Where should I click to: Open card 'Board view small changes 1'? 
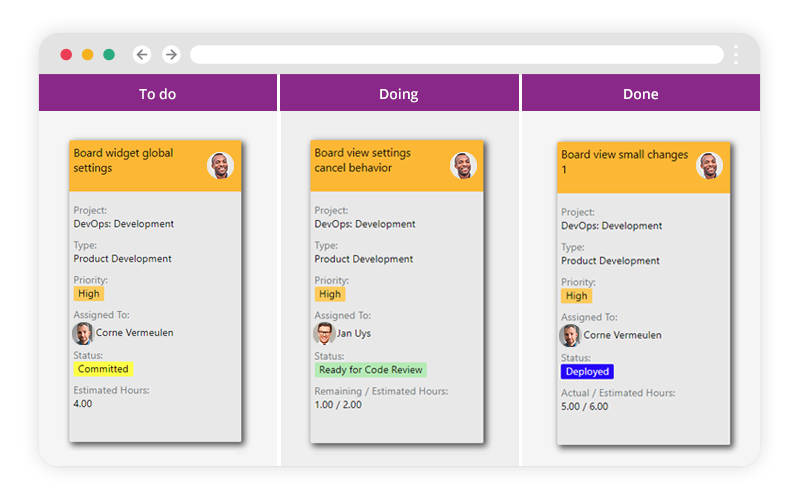pos(643,293)
